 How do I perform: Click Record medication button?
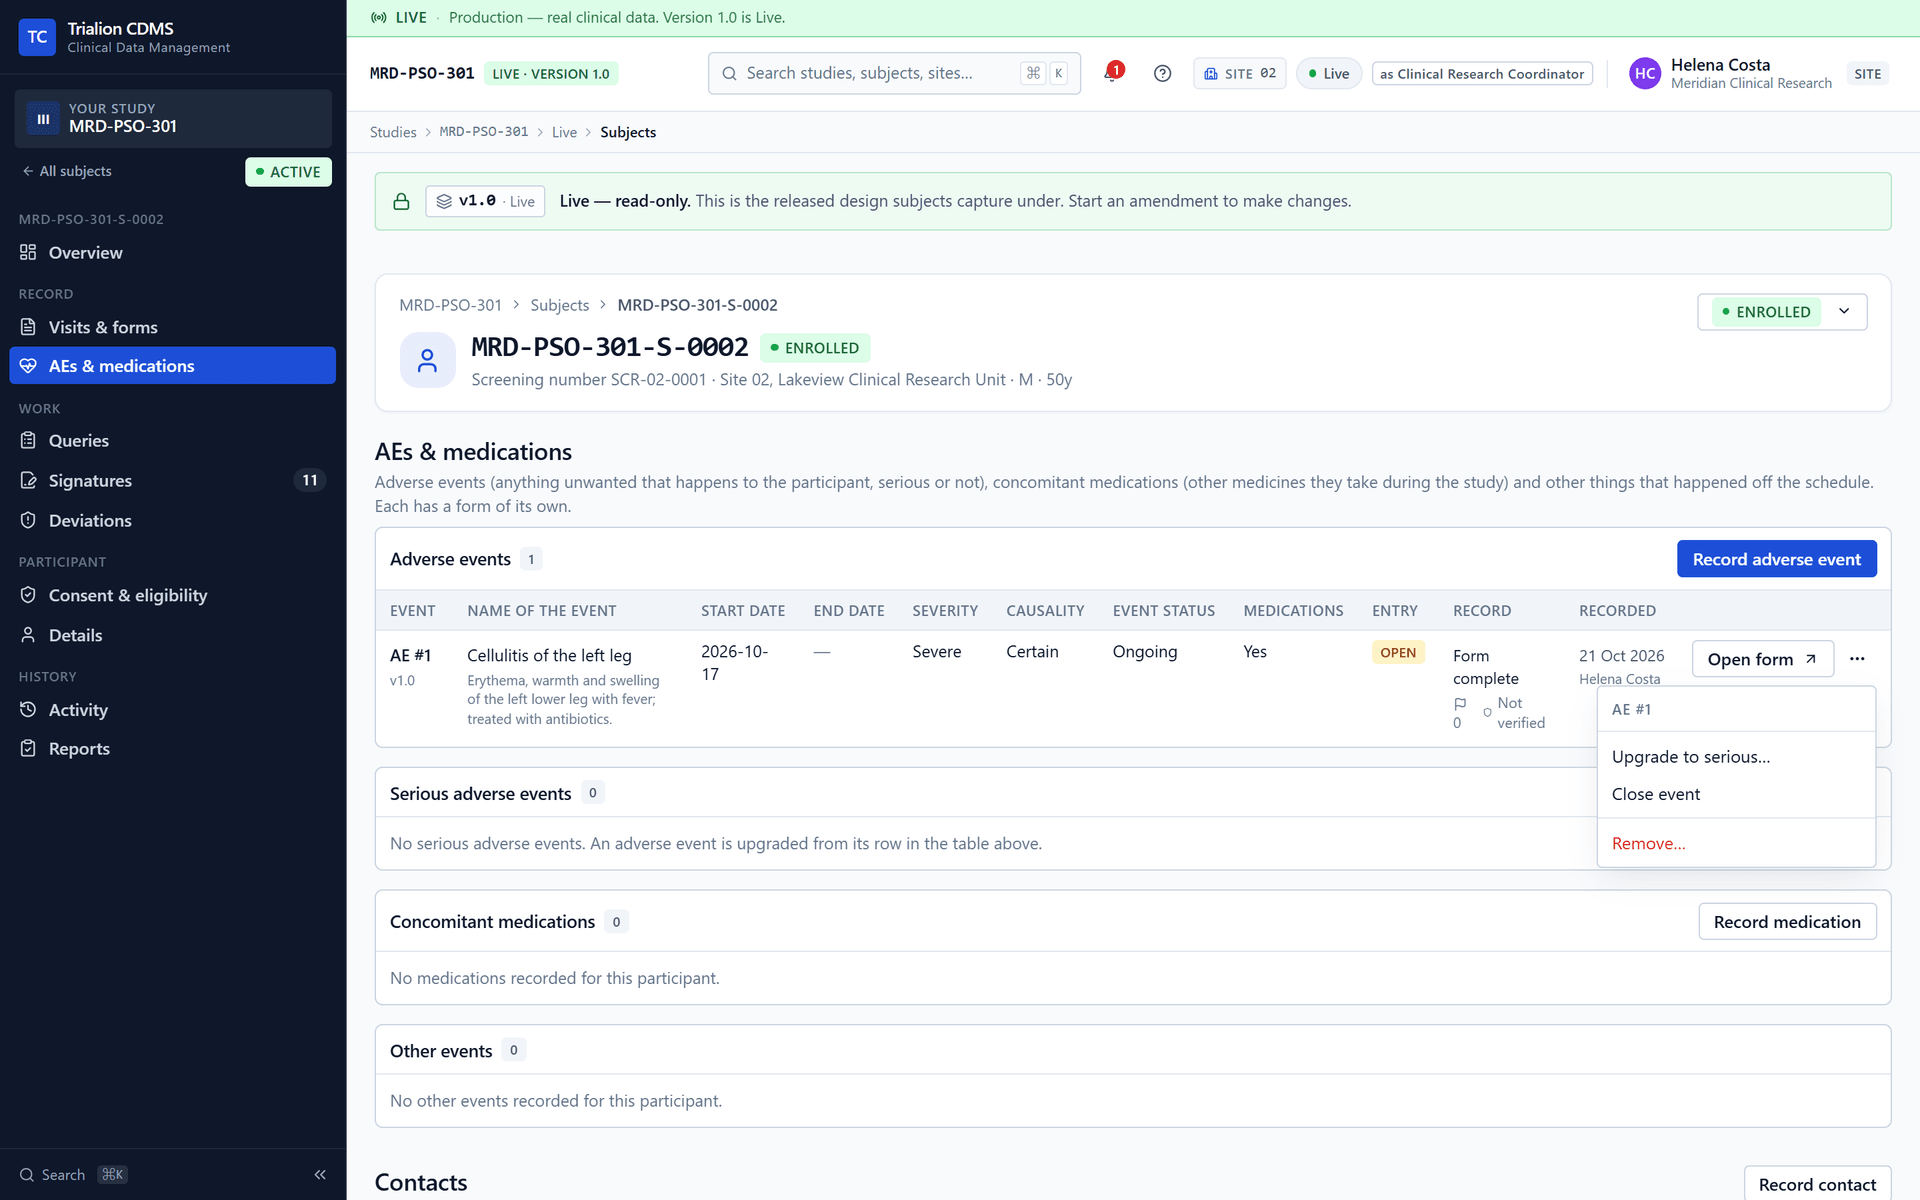1787,922
